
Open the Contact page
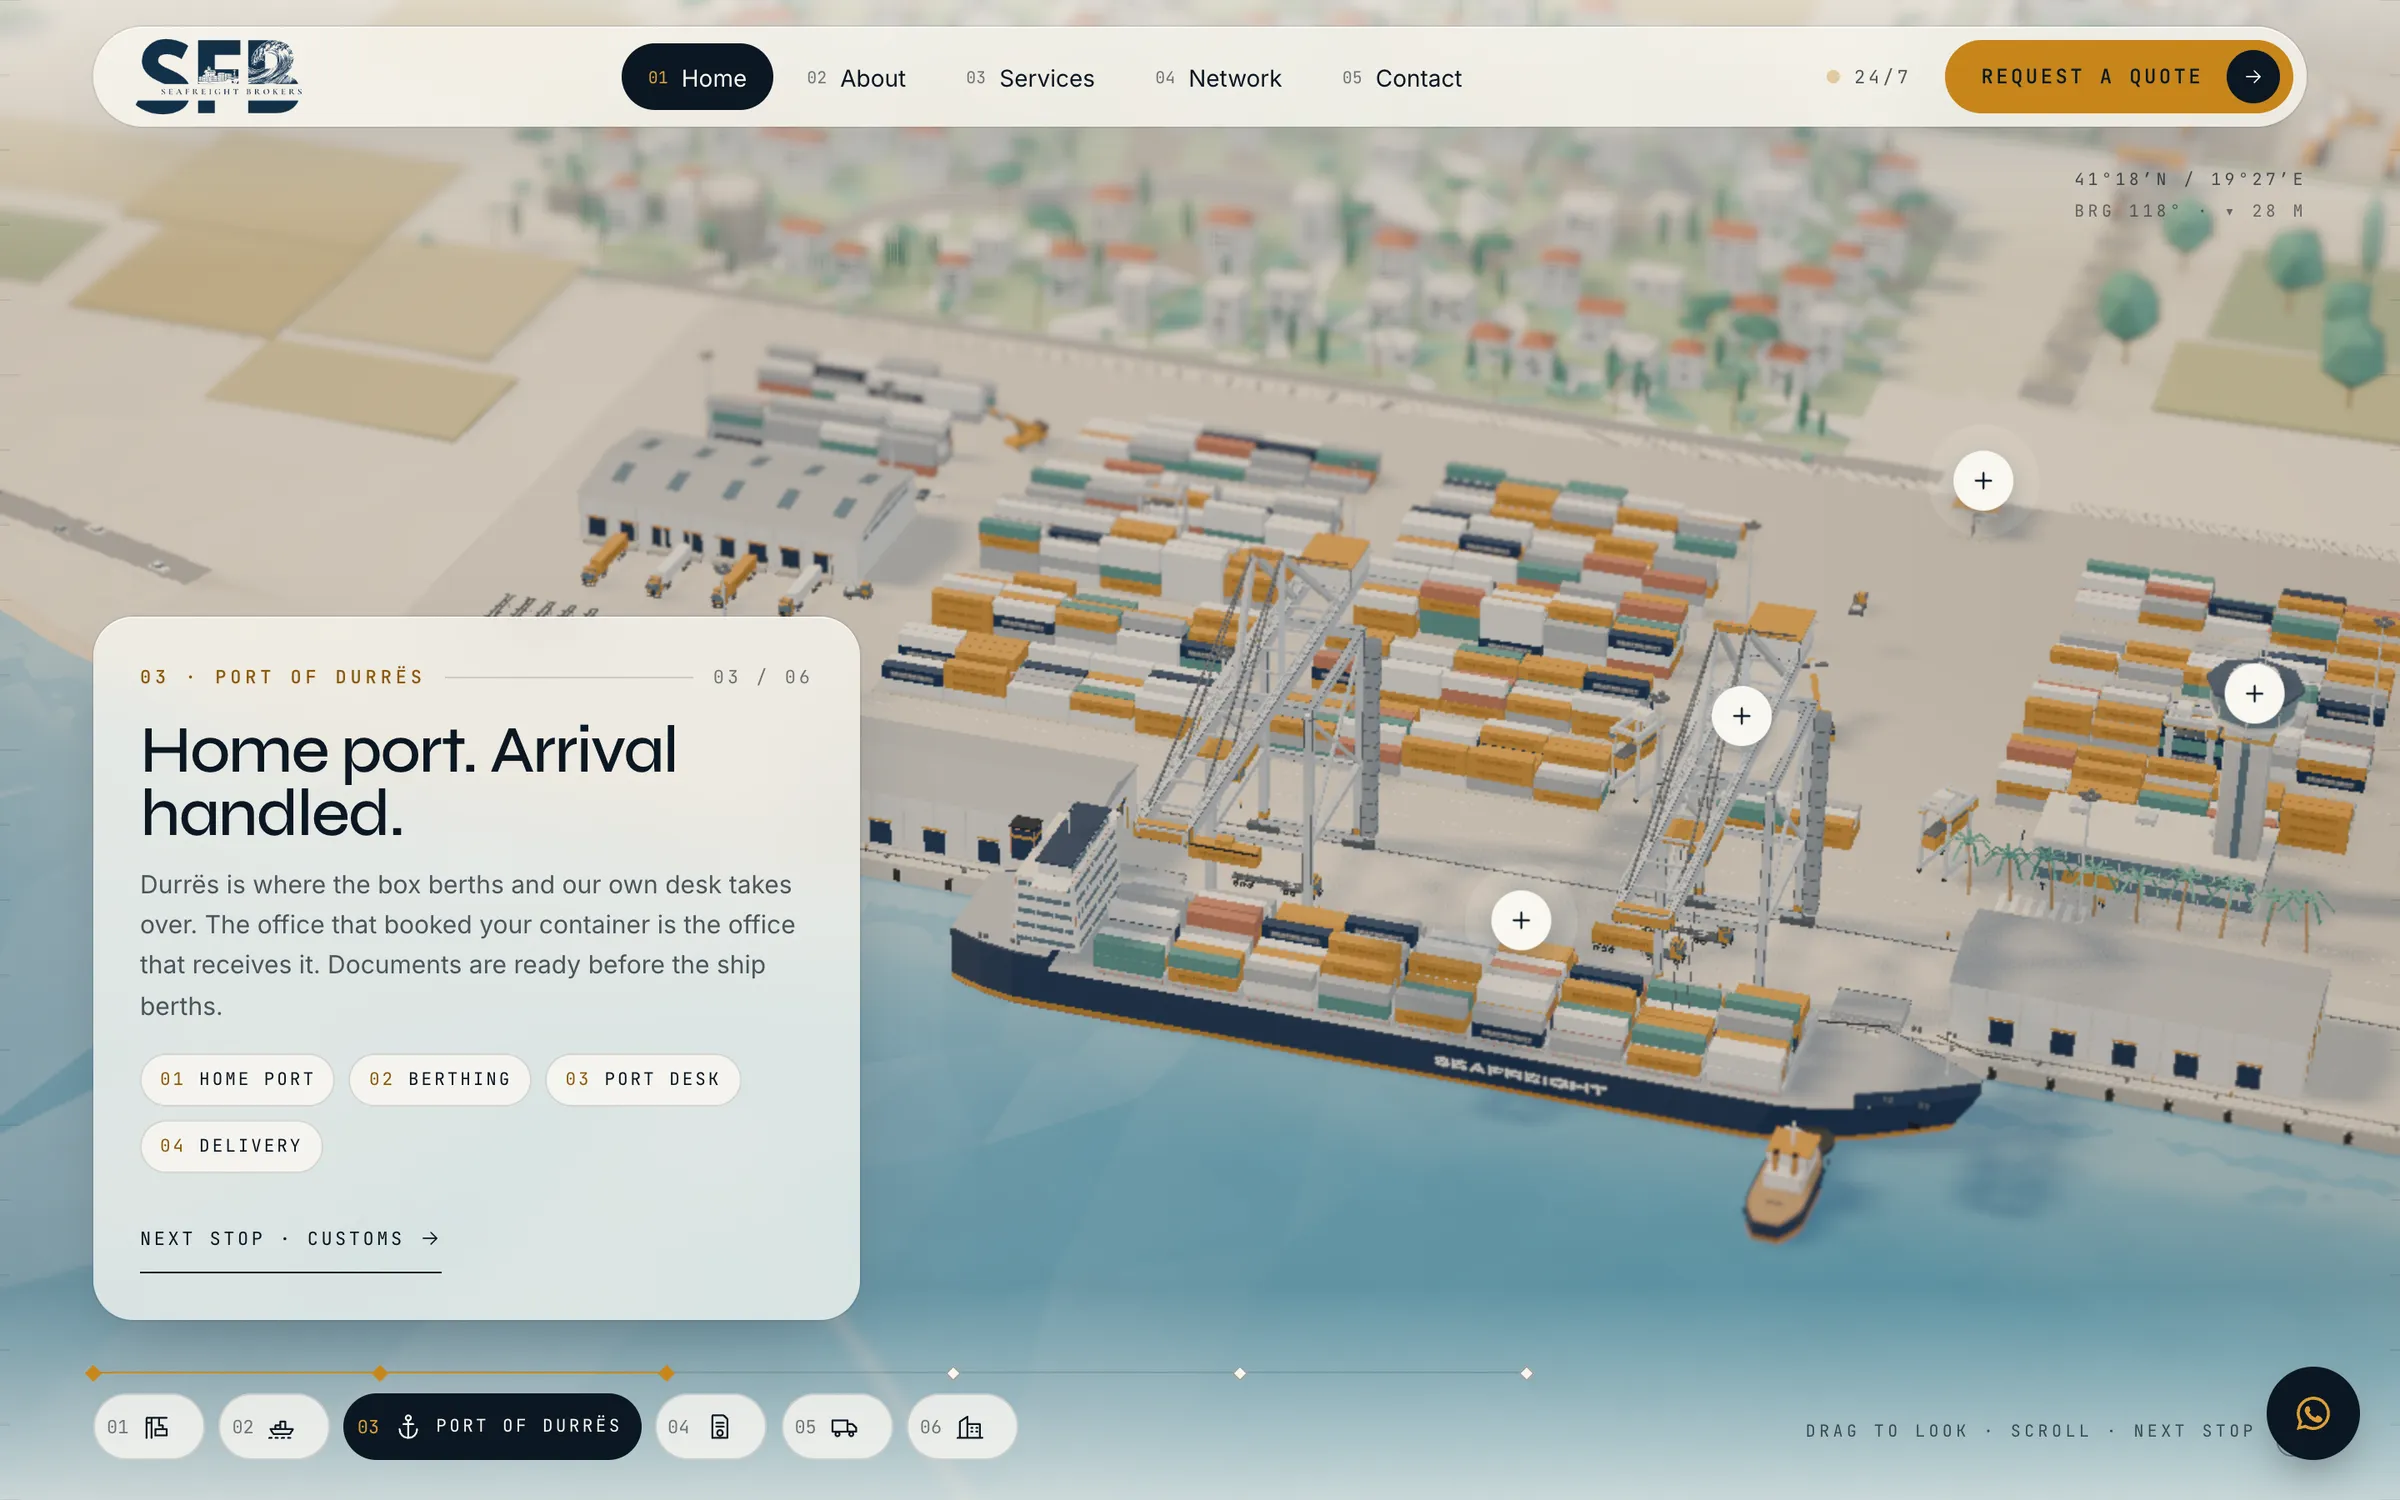click(1402, 77)
